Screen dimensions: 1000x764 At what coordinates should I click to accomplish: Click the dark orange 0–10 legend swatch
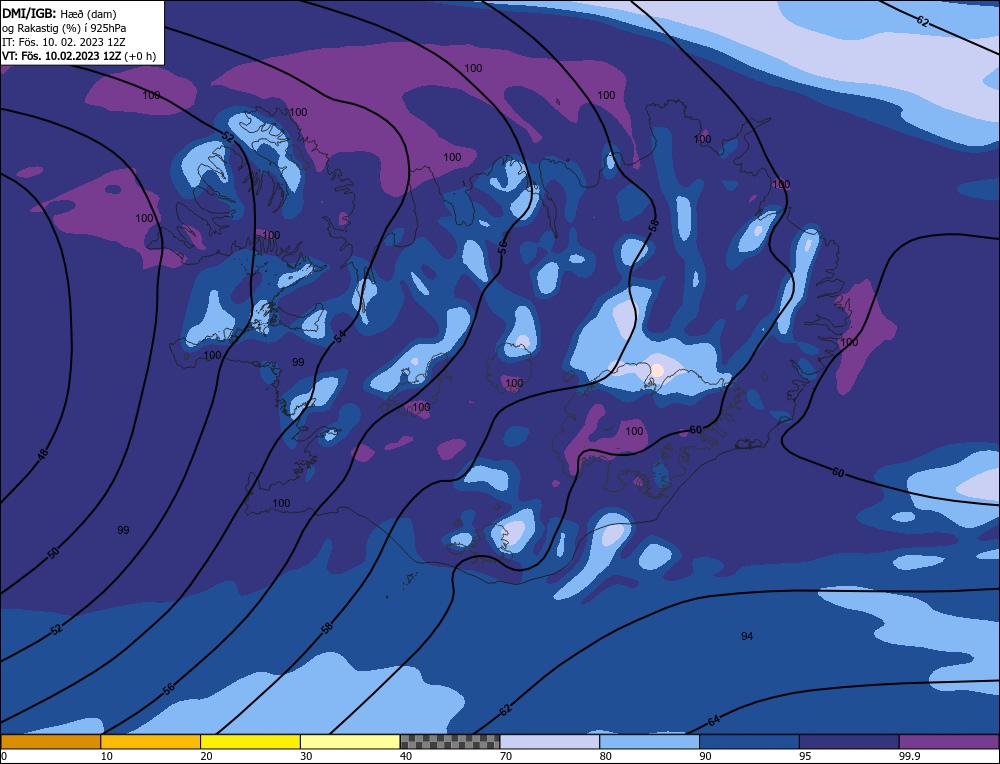coord(50,742)
